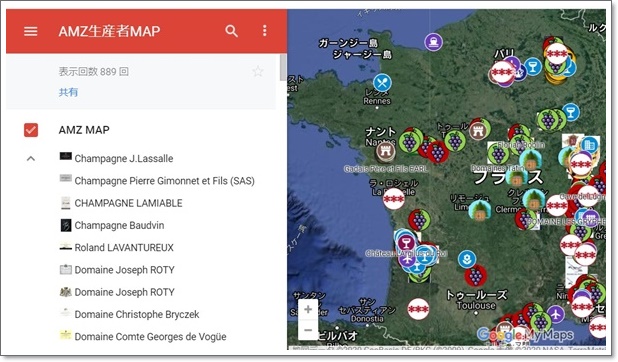The image size is (618, 362).
Task: Collapse the AMZ MAP layer list
Action: pos(31,159)
